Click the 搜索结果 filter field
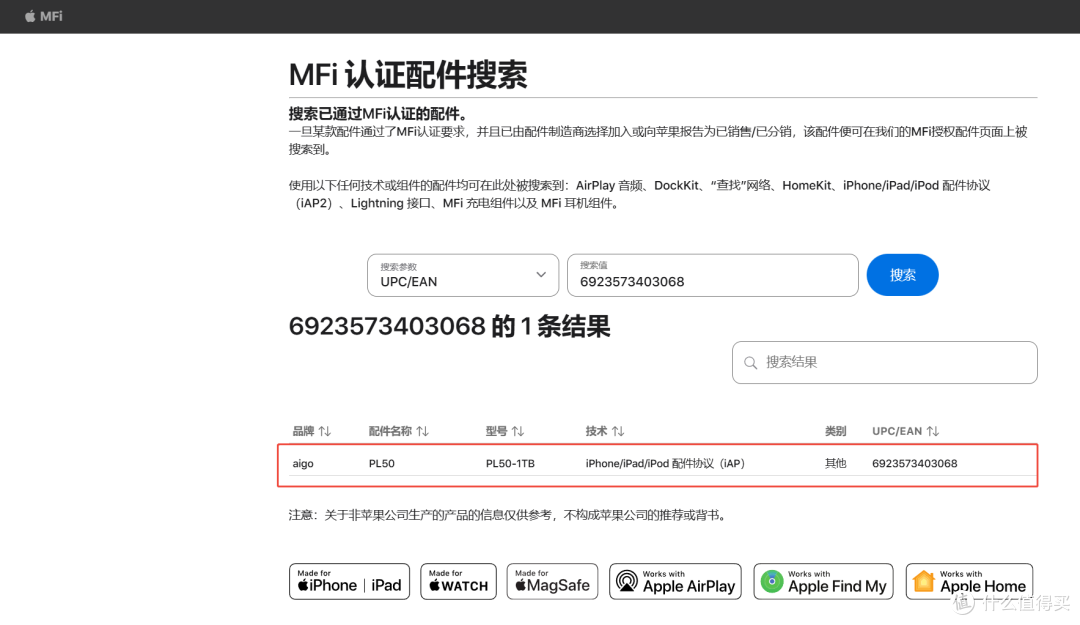The height and width of the screenshot is (625, 1080). tap(884, 362)
